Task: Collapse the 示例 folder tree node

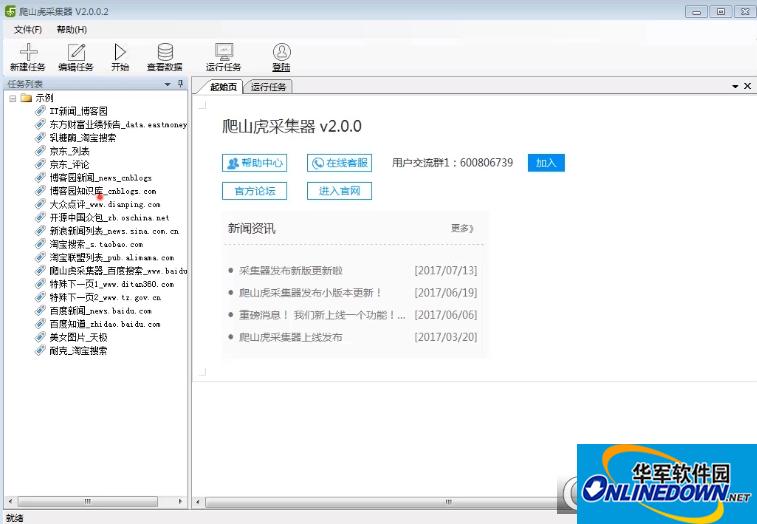Action: (x=13, y=98)
